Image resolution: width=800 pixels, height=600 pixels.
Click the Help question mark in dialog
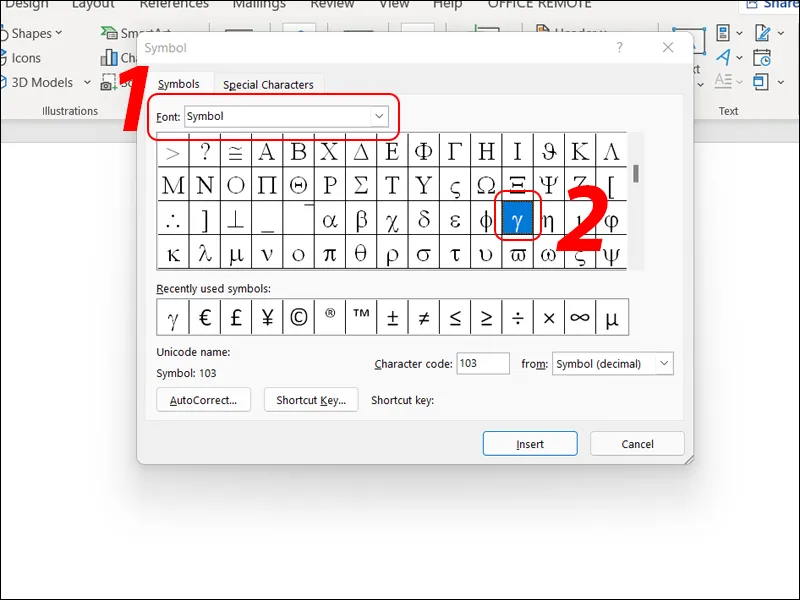[619, 47]
